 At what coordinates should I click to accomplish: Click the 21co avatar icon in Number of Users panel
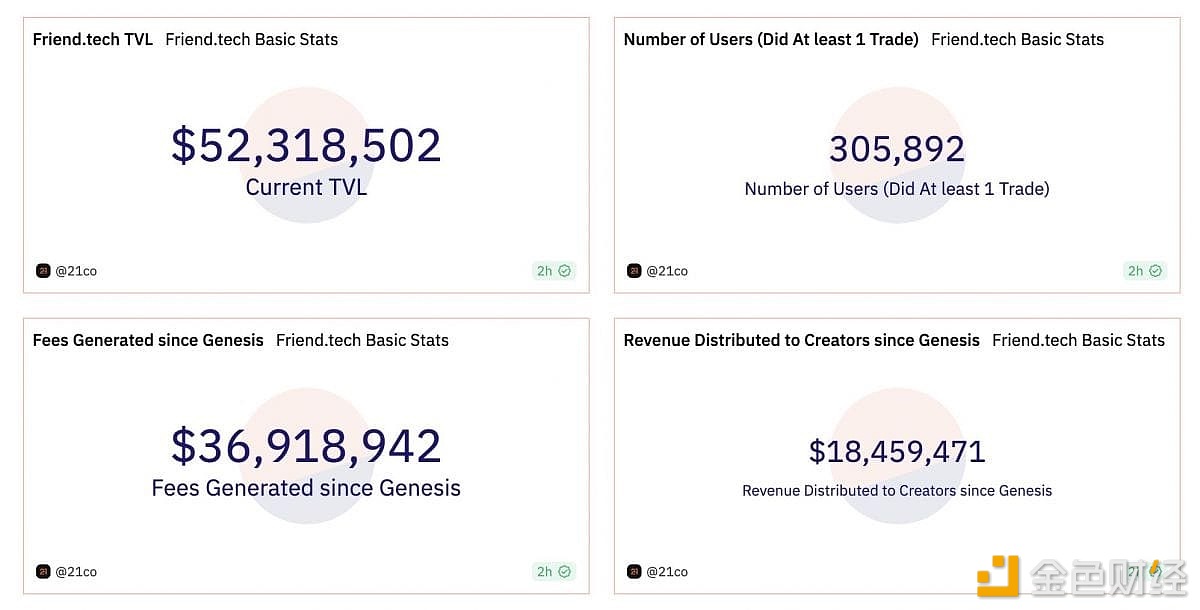pos(634,271)
